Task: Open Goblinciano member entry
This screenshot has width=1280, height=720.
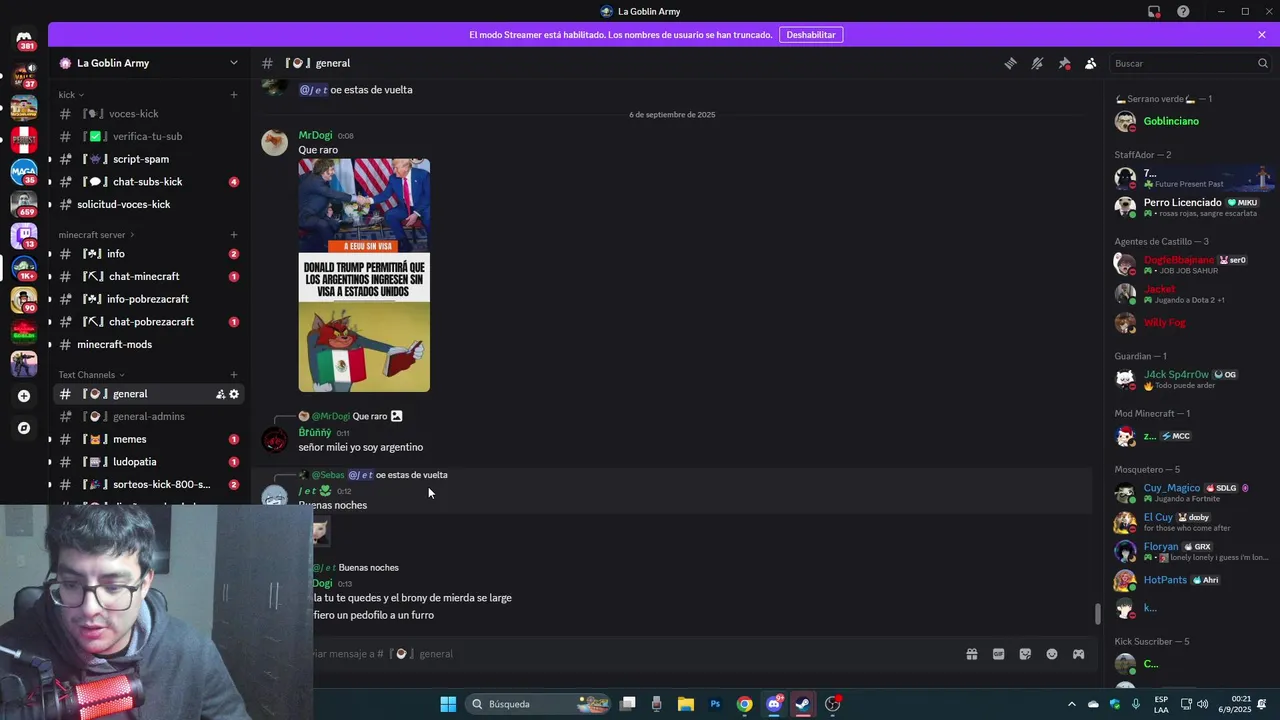Action: (1192, 121)
